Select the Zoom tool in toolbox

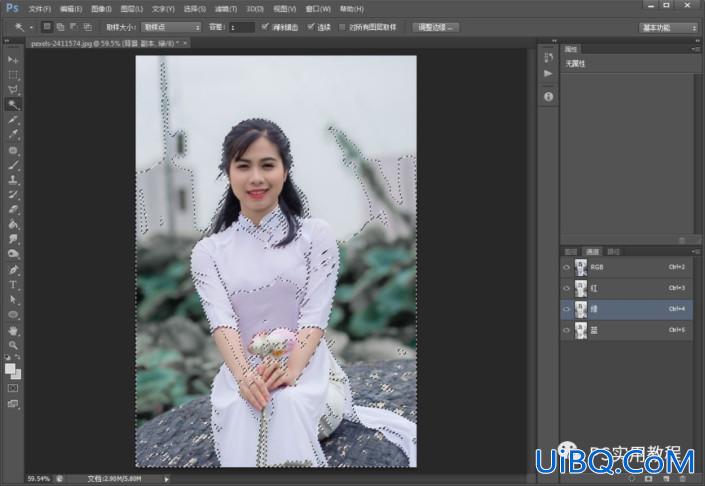point(13,345)
